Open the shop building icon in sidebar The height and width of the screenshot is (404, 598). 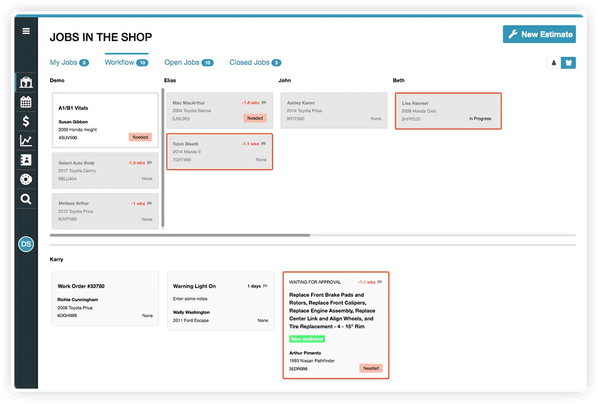26,82
